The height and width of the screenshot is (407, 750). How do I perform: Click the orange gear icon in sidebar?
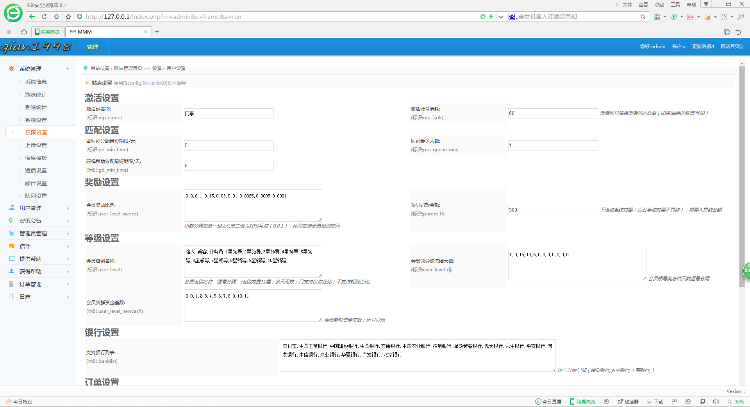tap(11, 68)
